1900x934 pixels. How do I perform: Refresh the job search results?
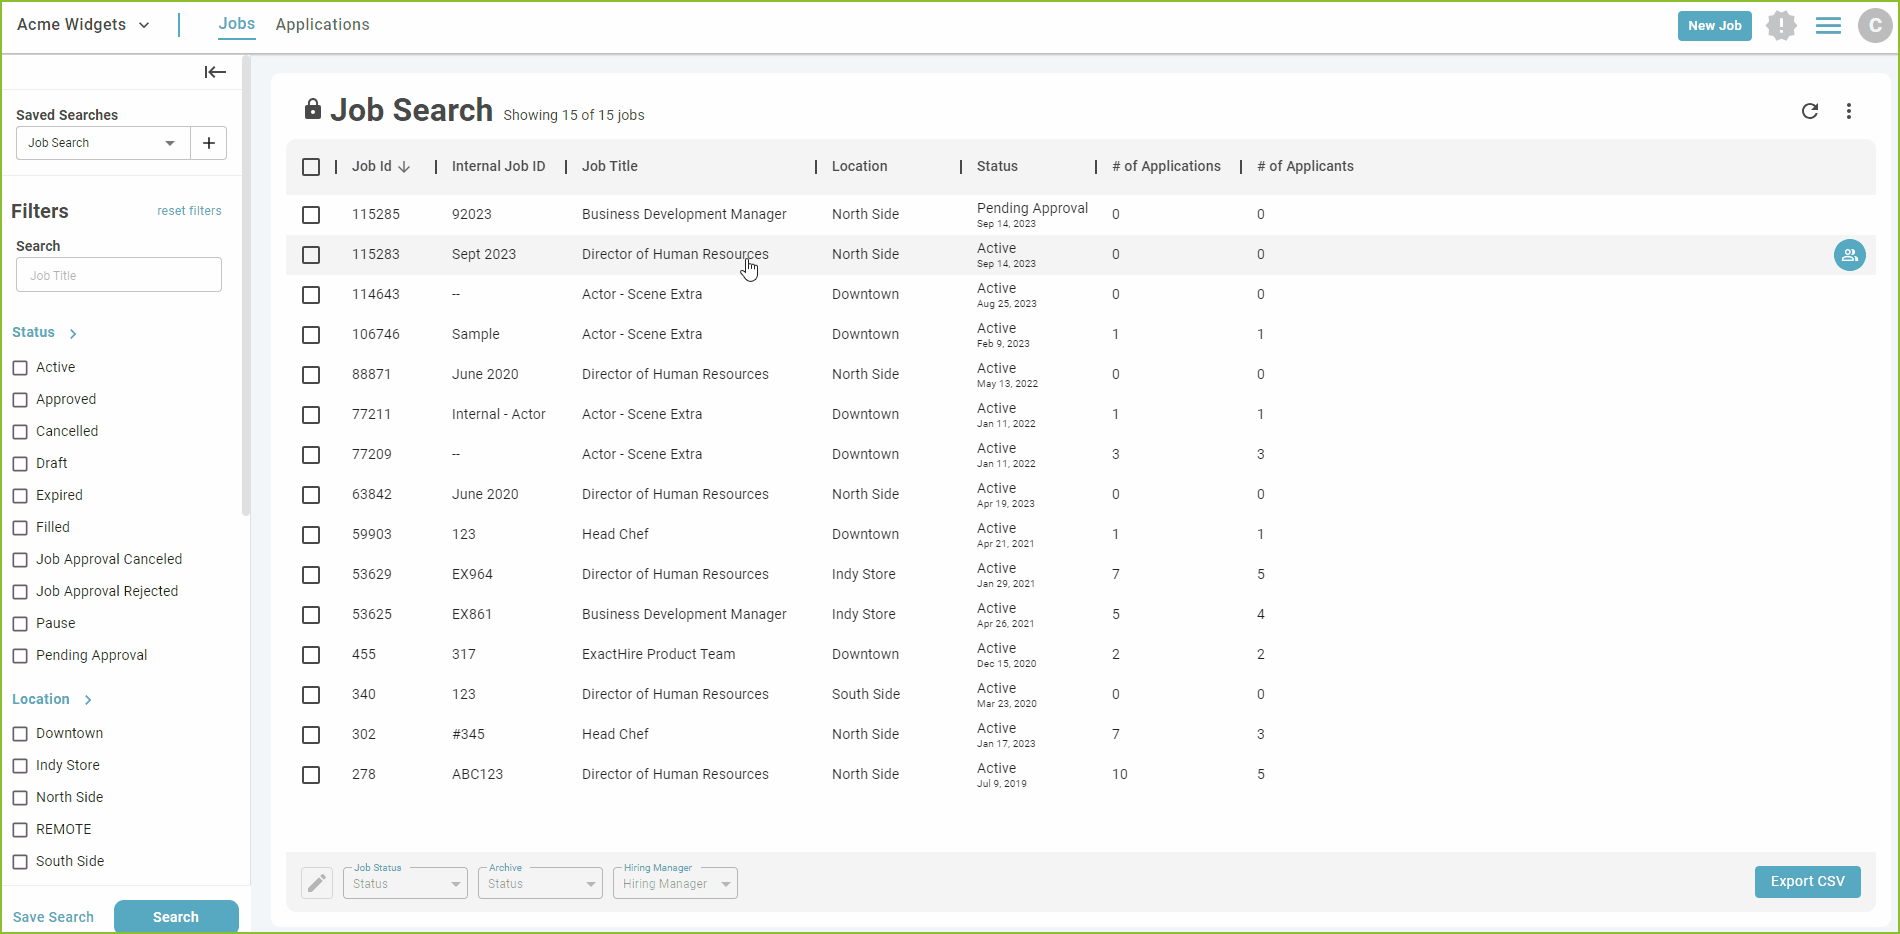pos(1810,111)
